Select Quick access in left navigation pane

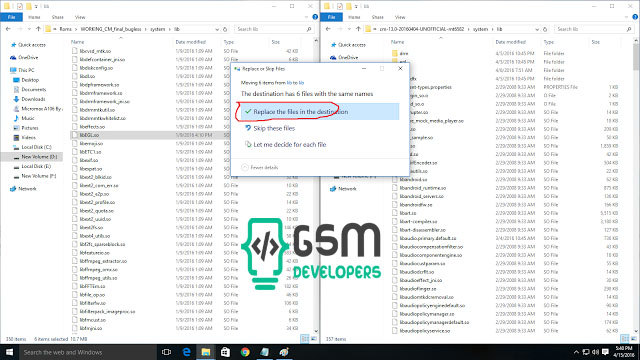tap(32, 45)
